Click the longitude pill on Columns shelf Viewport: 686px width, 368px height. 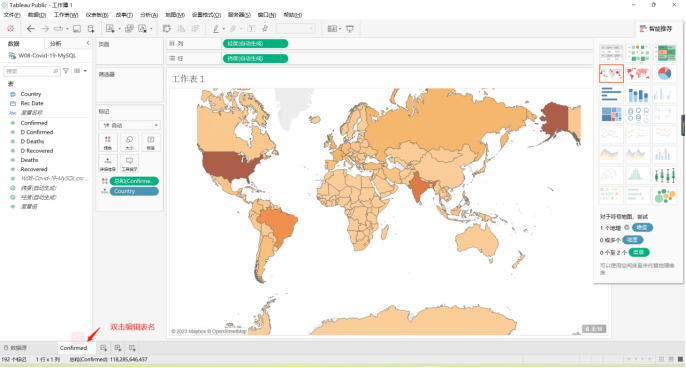point(256,43)
